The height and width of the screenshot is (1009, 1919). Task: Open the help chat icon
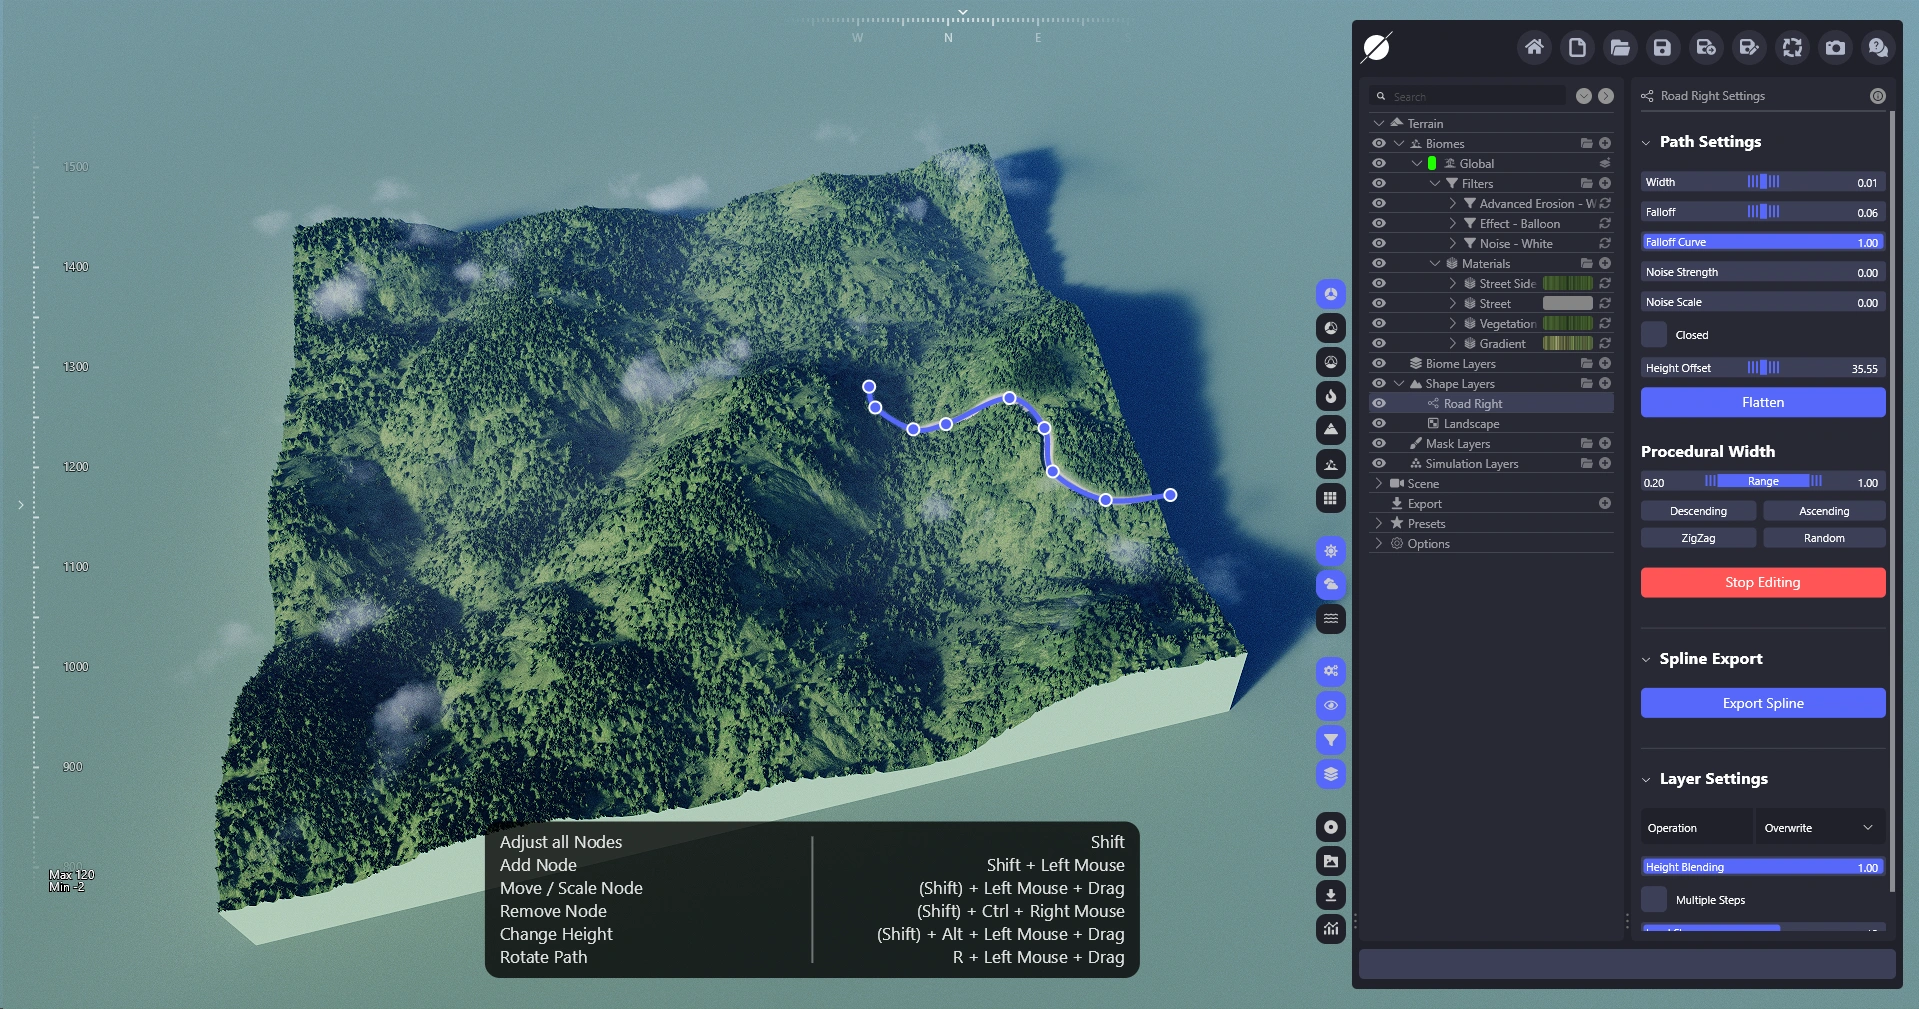pos(1878,47)
